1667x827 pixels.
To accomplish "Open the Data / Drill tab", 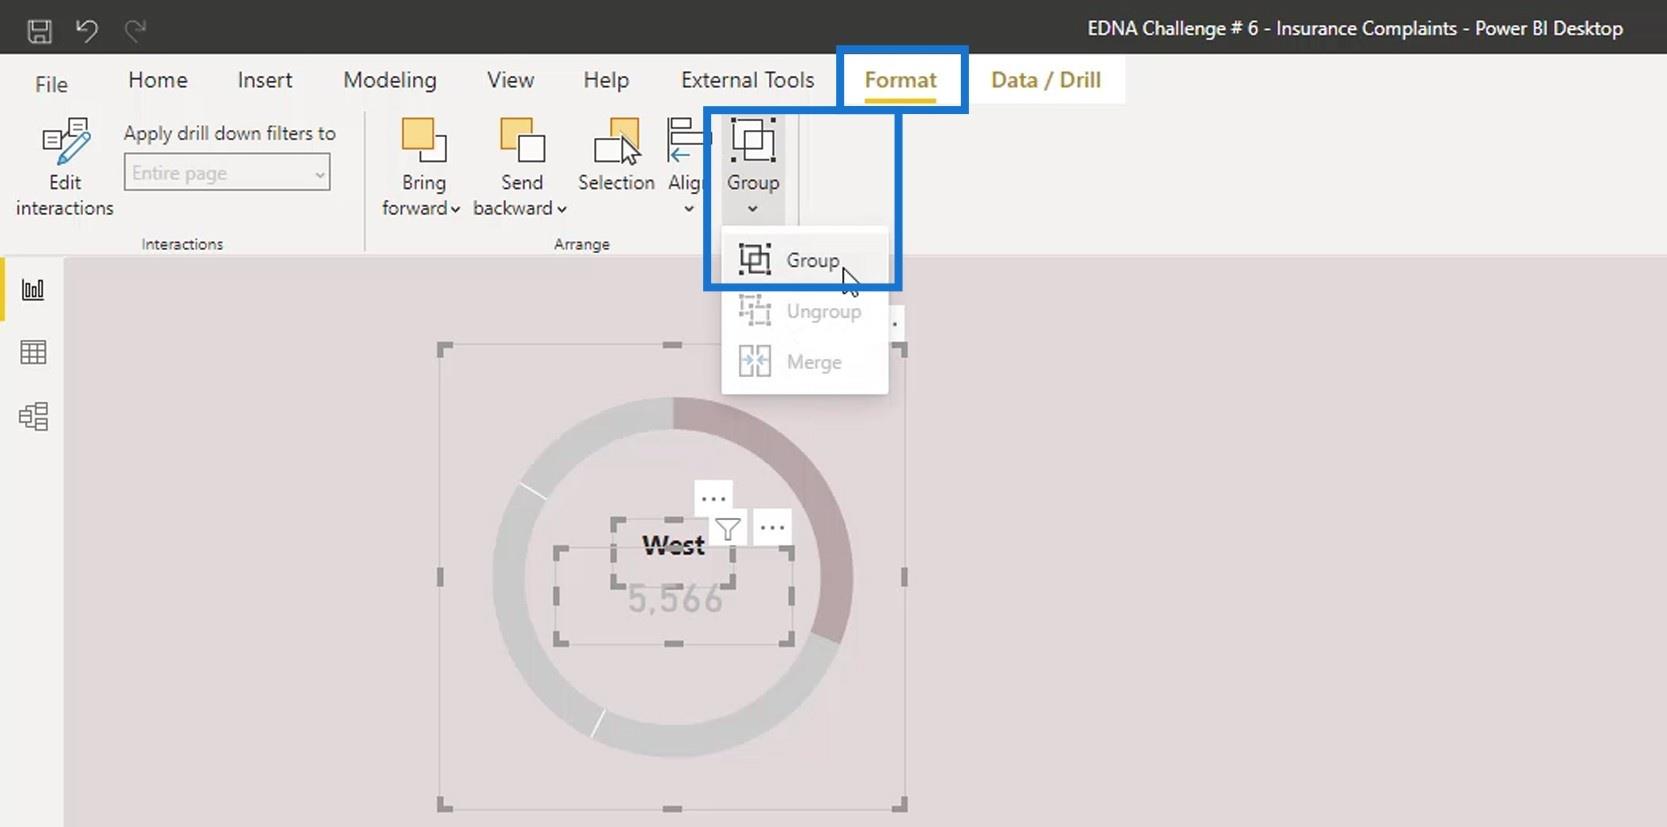I will (x=1046, y=80).
